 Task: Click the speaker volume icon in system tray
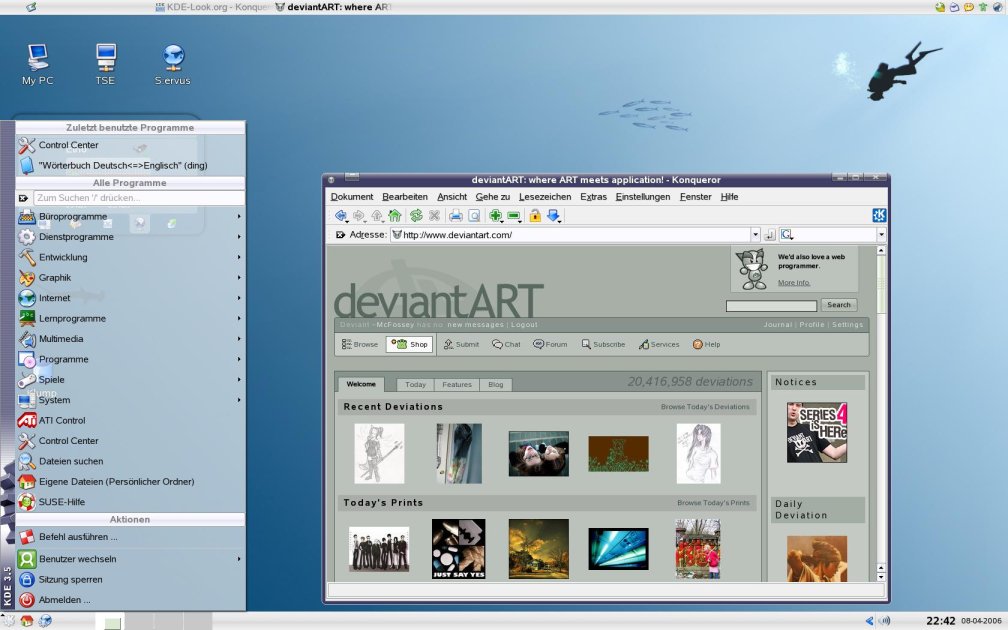pos(885,620)
